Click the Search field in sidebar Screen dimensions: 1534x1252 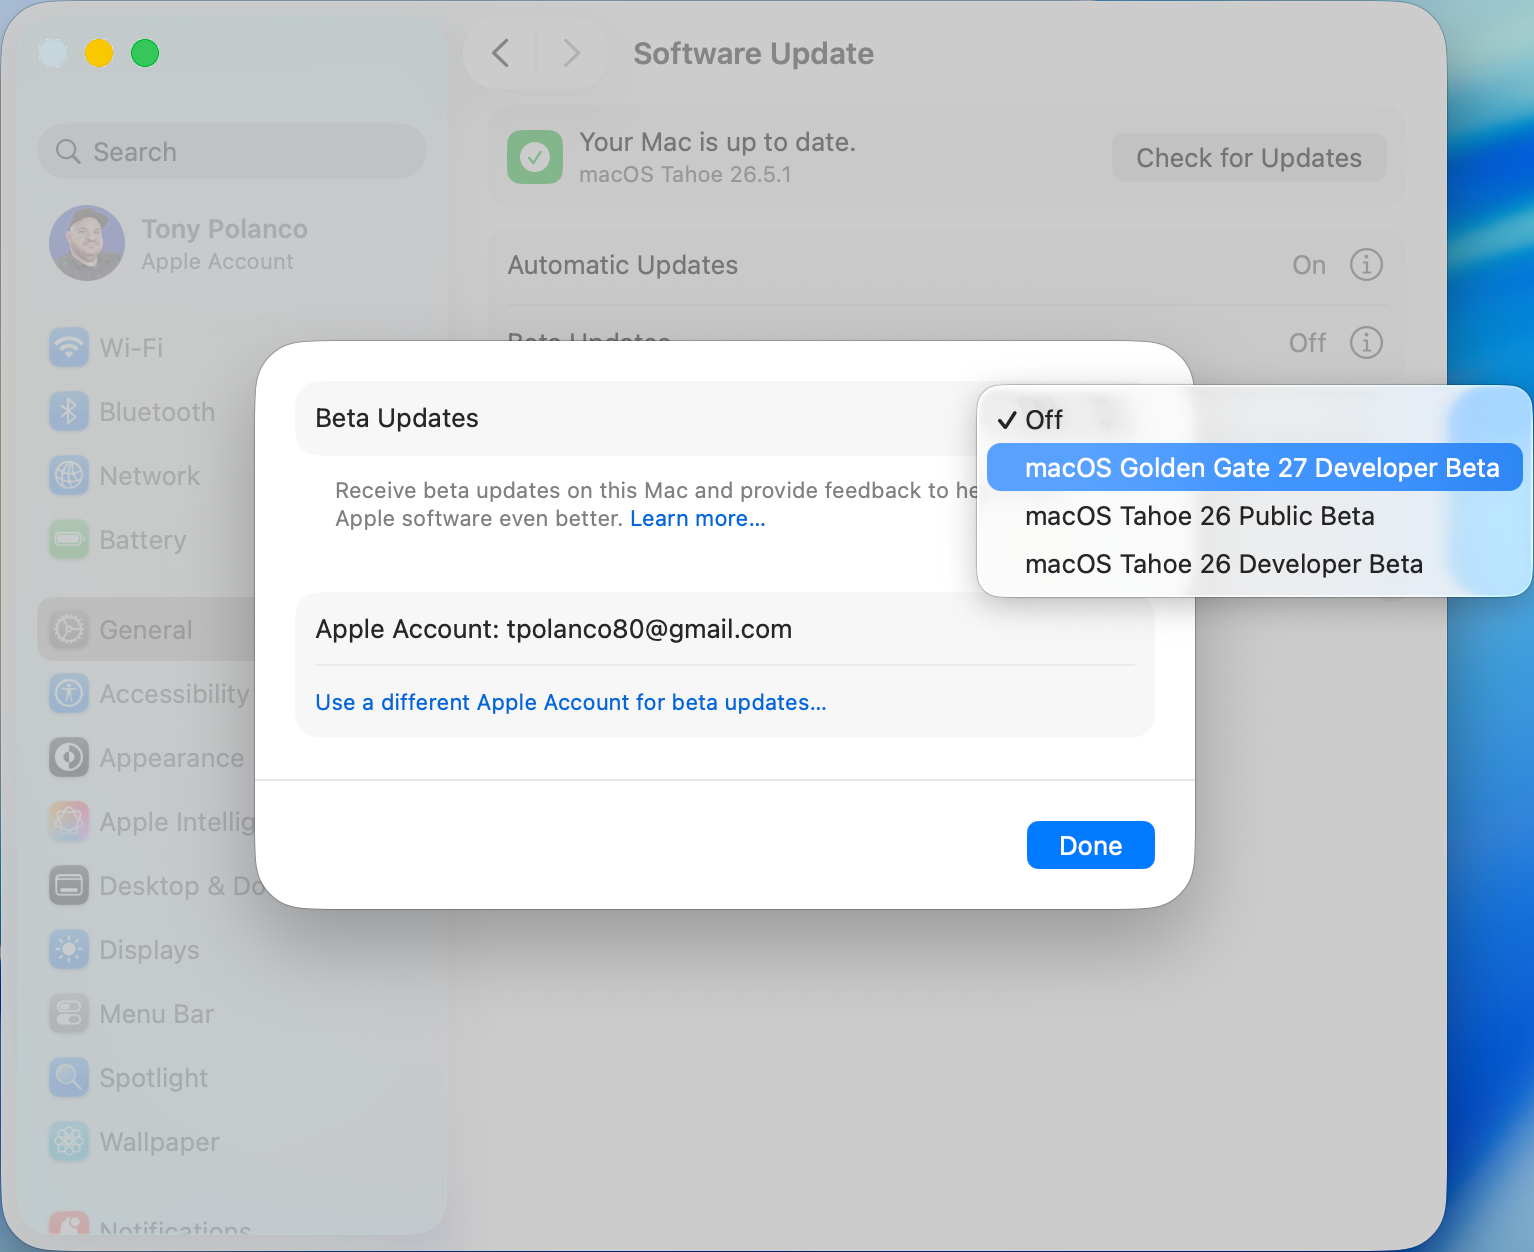[232, 152]
